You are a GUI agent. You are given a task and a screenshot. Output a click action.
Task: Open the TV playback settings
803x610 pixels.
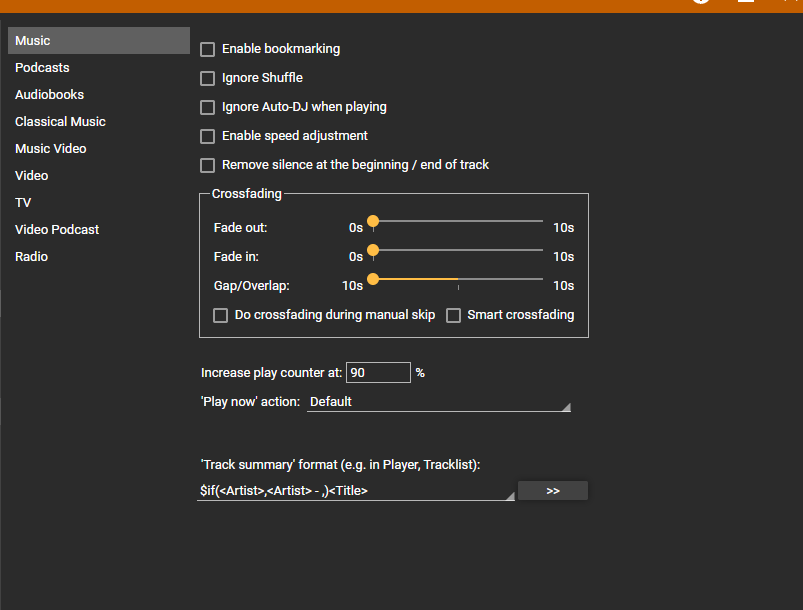pos(99,203)
